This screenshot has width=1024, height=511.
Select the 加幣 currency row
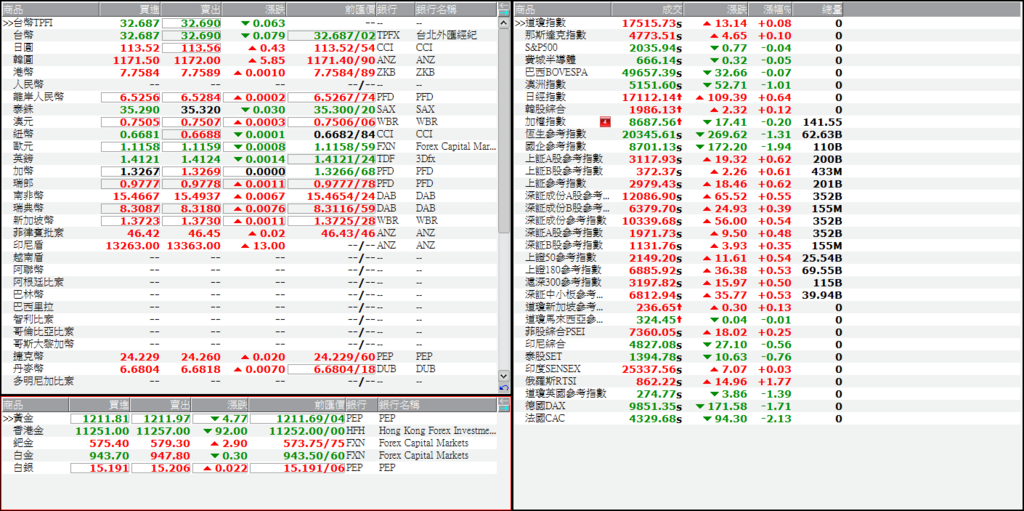[249, 171]
